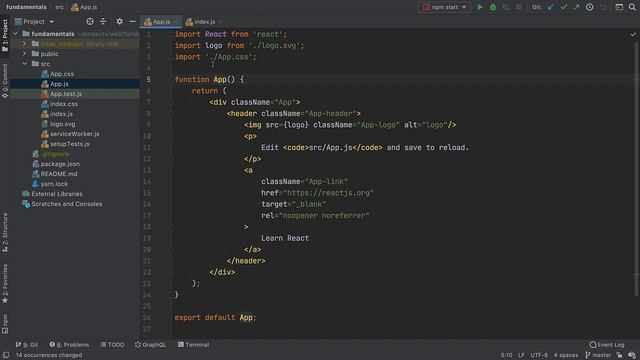The height and width of the screenshot is (360, 640).
Task: Run the npm start configuration
Action: pyautogui.click(x=480, y=7)
